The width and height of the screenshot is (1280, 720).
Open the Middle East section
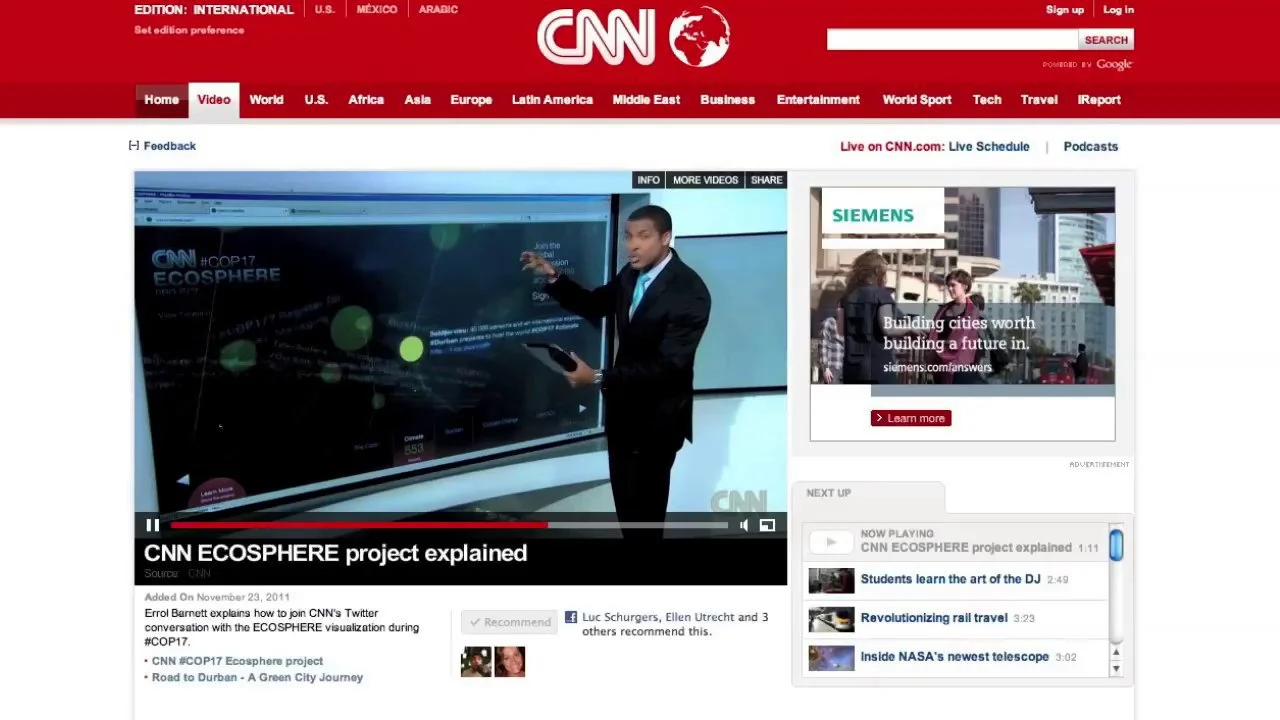tap(646, 100)
